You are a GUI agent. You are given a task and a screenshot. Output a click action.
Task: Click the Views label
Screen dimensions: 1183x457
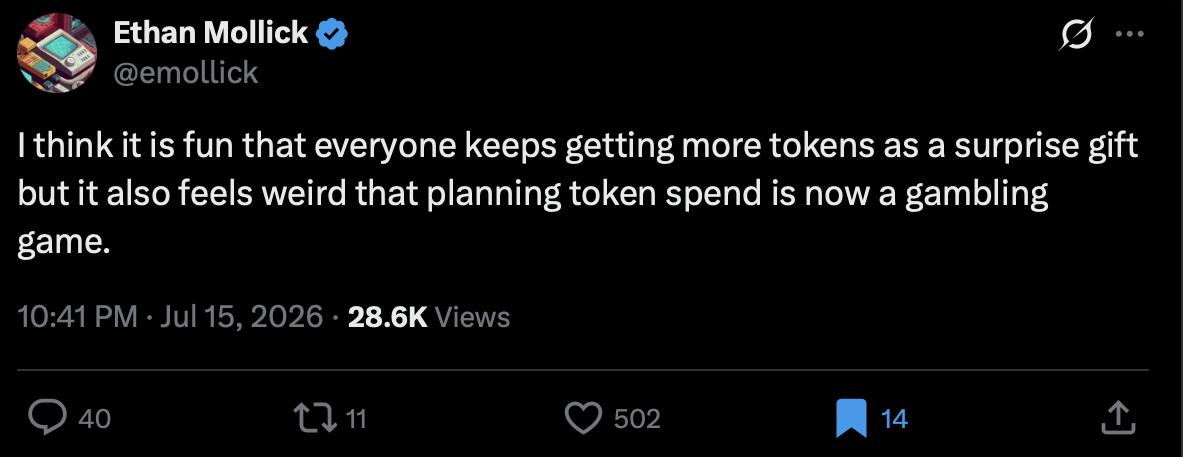(473, 317)
